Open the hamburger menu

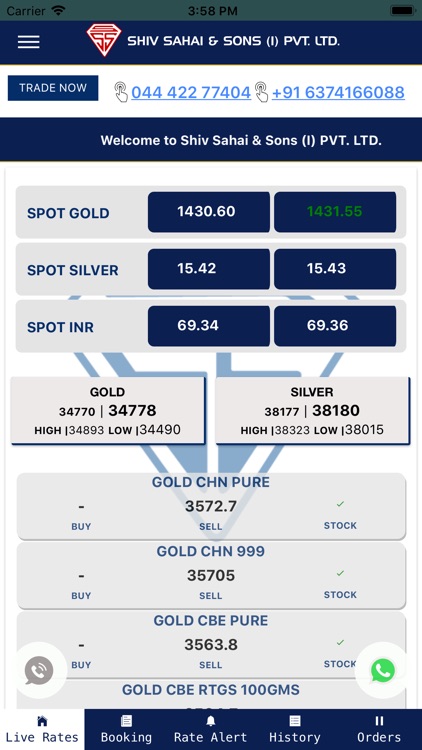[x=28, y=42]
